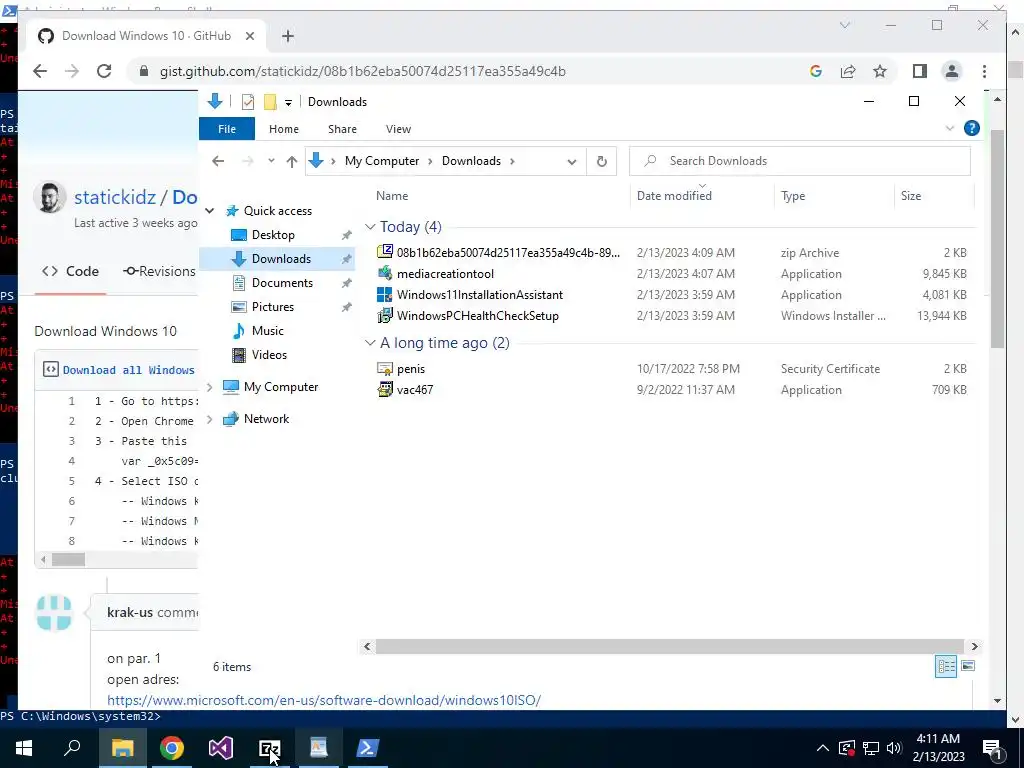The width and height of the screenshot is (1024, 768).
Task: Select Music in the navigation pane
Action: tap(267, 330)
